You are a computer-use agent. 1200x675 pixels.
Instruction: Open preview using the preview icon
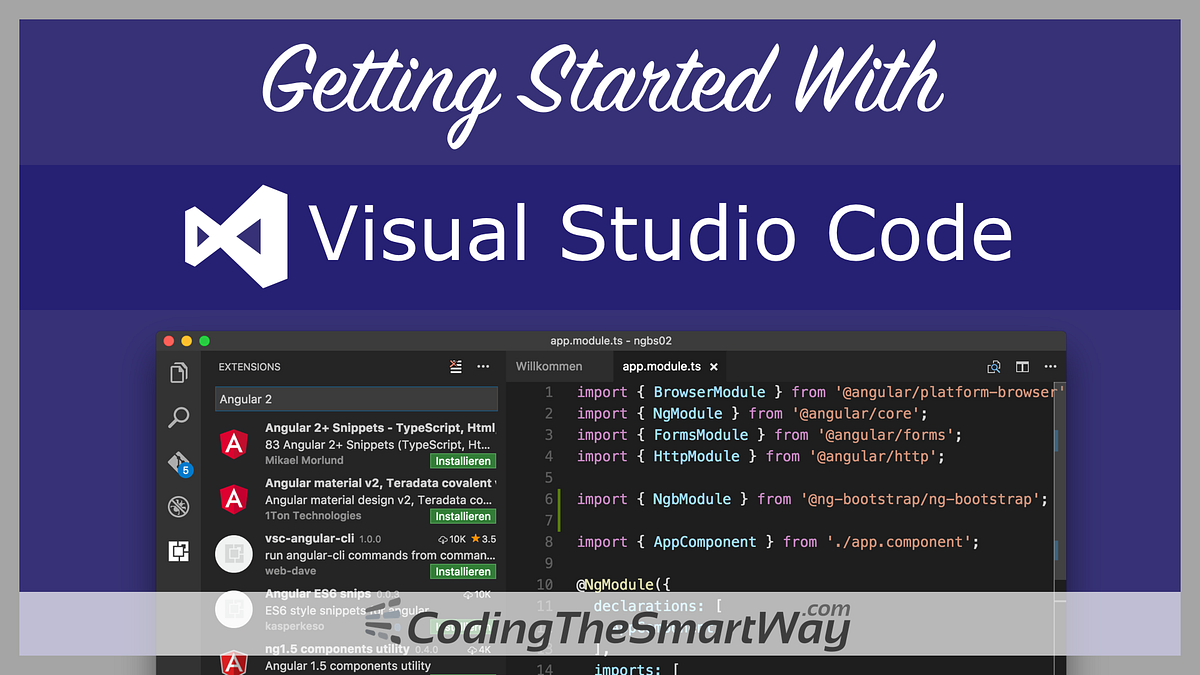tap(994, 366)
